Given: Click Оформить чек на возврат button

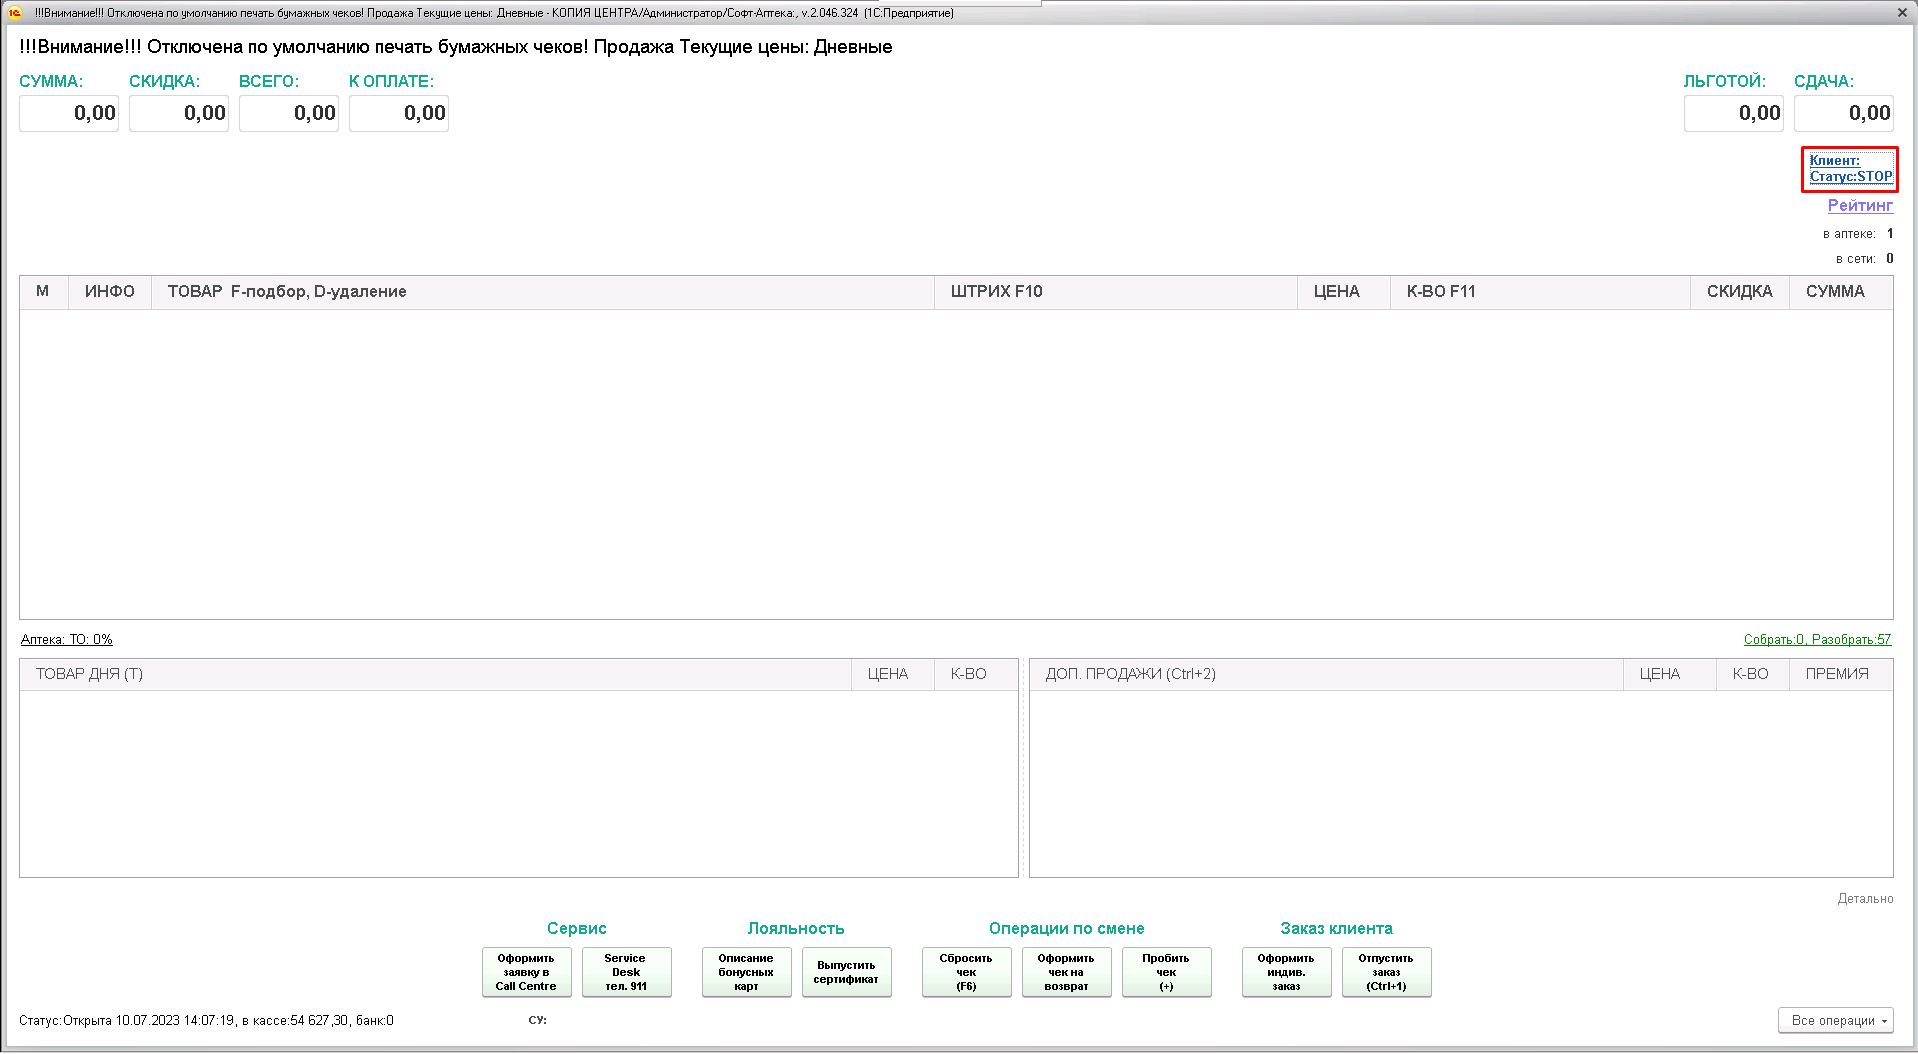Looking at the screenshot, I should [x=1066, y=972].
